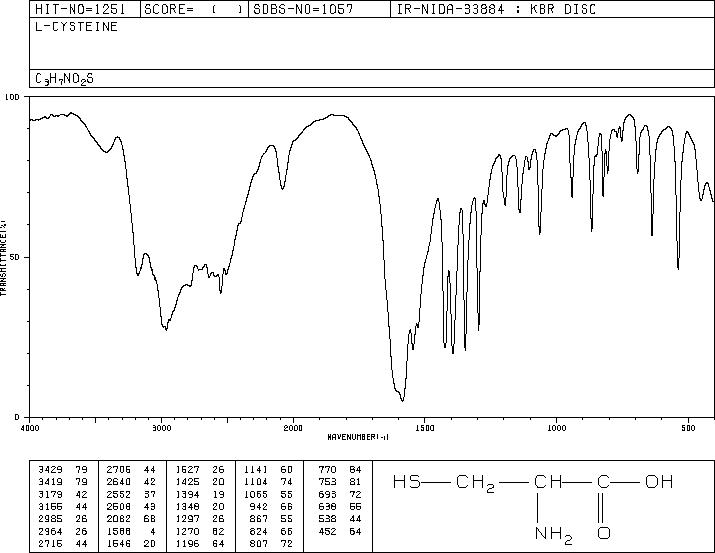715x553 pixels.
Task: Select the L-CYSTEINE compound name
Action: [x=77, y=27]
